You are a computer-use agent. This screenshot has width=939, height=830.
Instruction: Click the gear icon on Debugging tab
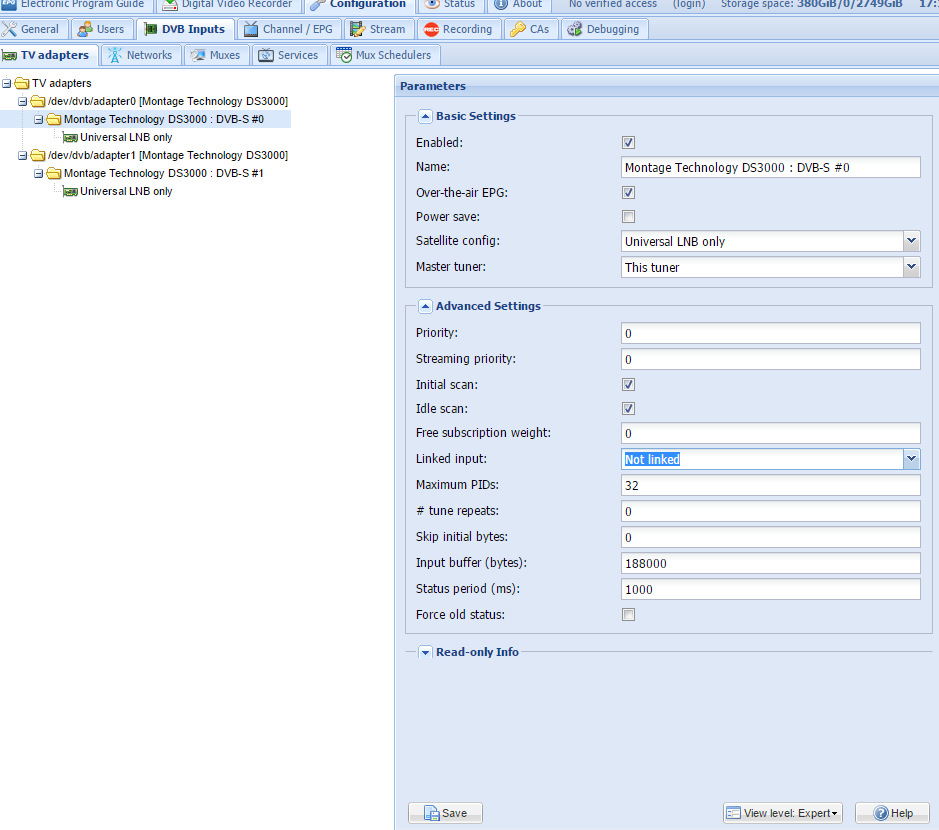(575, 29)
